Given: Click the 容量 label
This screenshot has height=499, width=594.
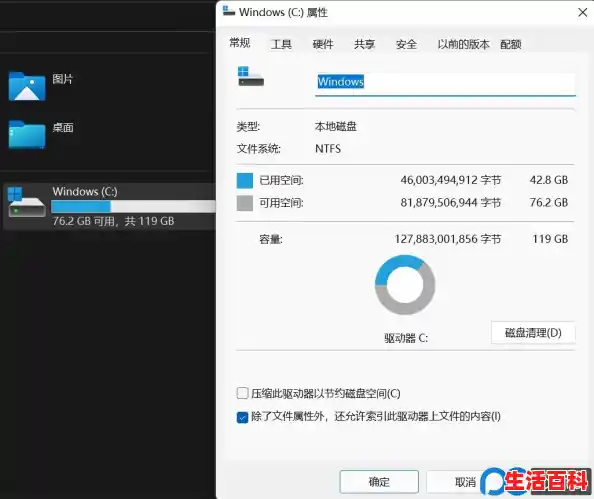Looking at the screenshot, I should 270,239.
